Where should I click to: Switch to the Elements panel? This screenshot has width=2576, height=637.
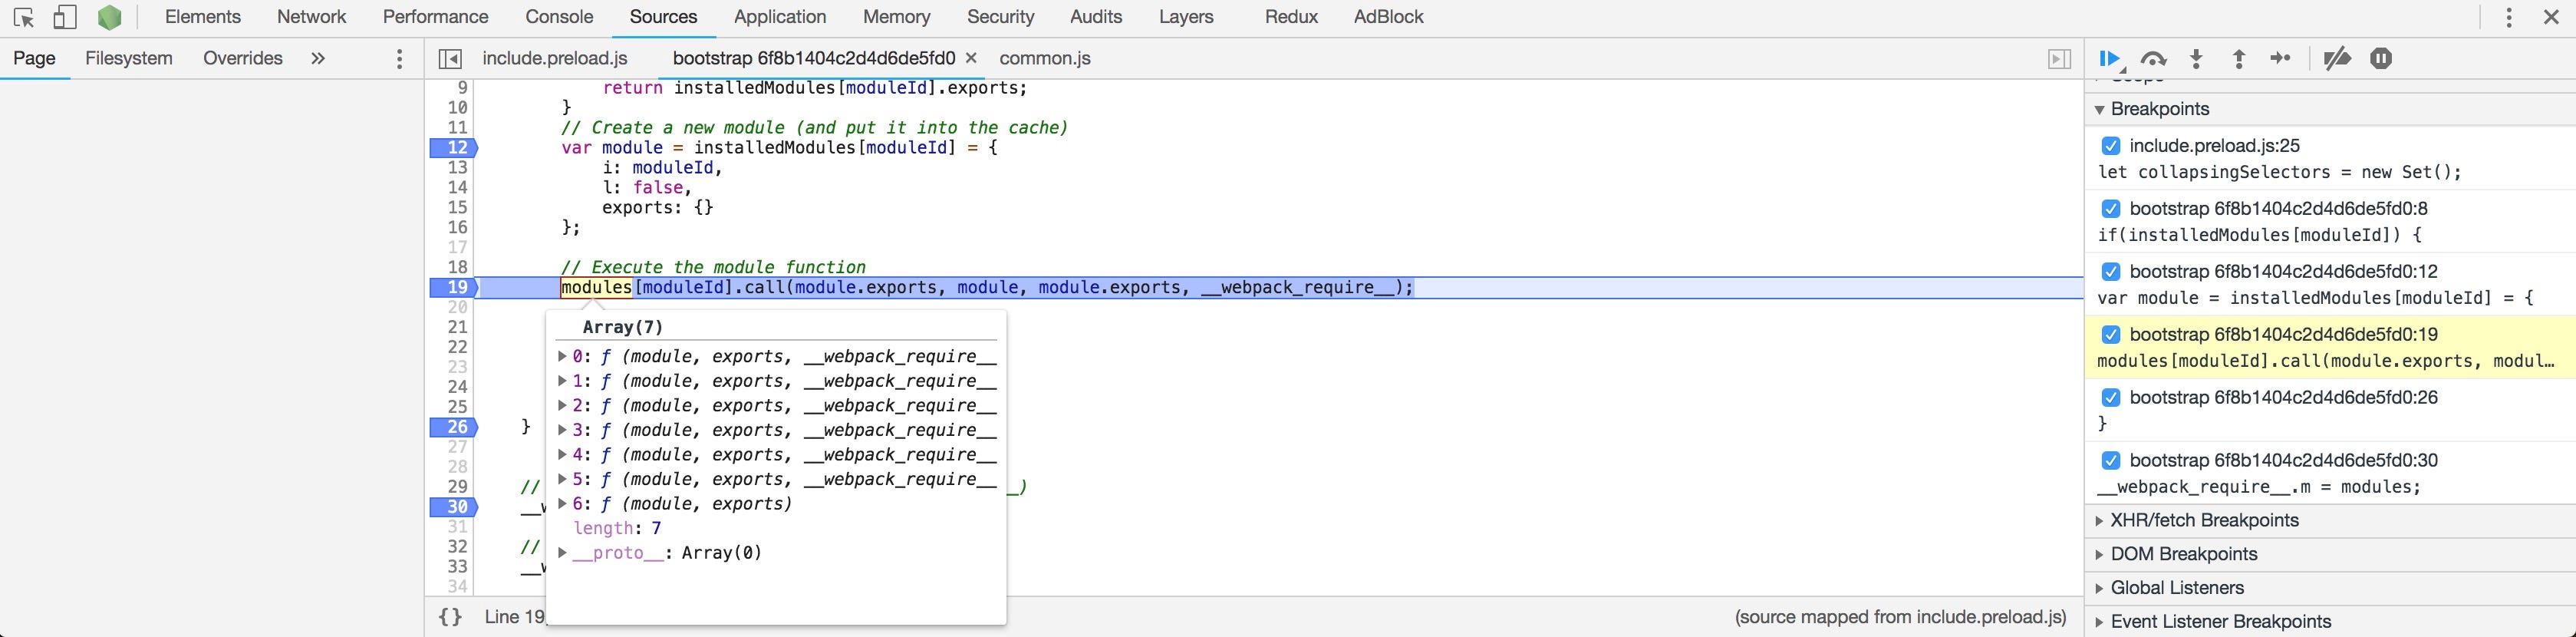[203, 17]
